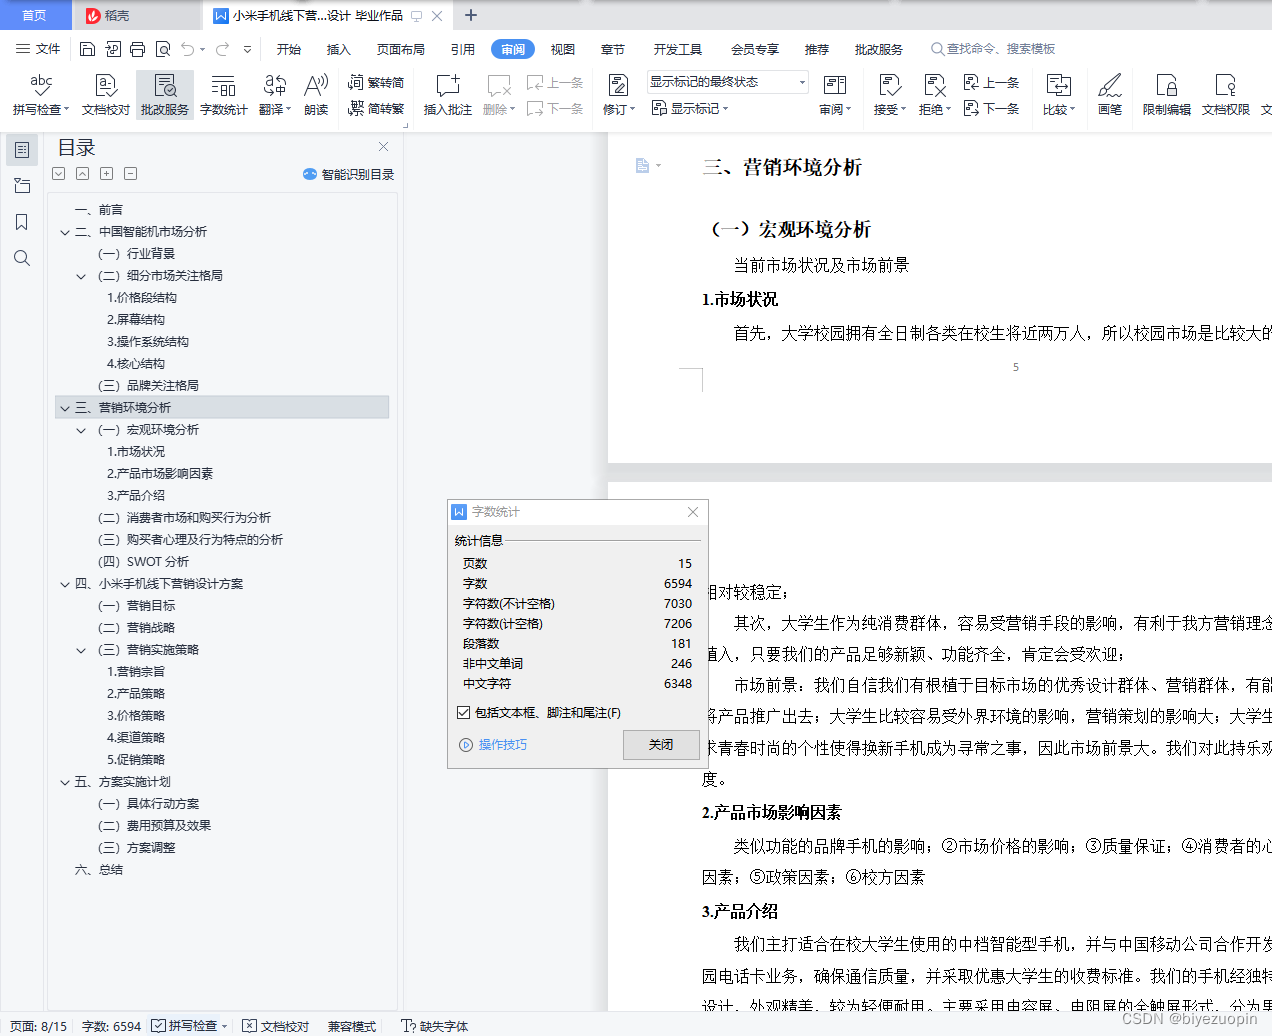Click the 首页 home tab
Screen dimensions: 1272x1036
[34, 15]
